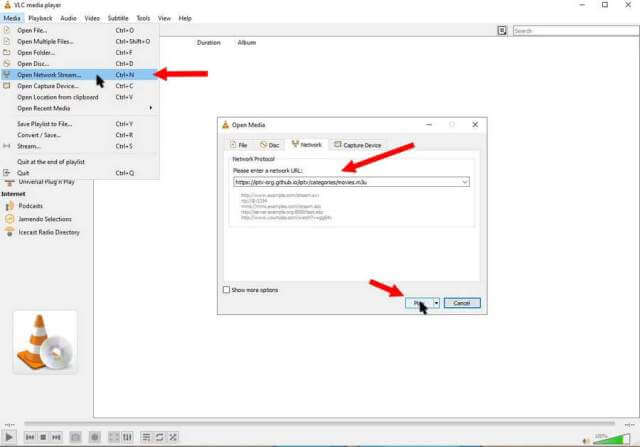This screenshot has height=447, width=640.
Task: Switch to File tab in Open Media
Action: pyautogui.click(x=239, y=145)
